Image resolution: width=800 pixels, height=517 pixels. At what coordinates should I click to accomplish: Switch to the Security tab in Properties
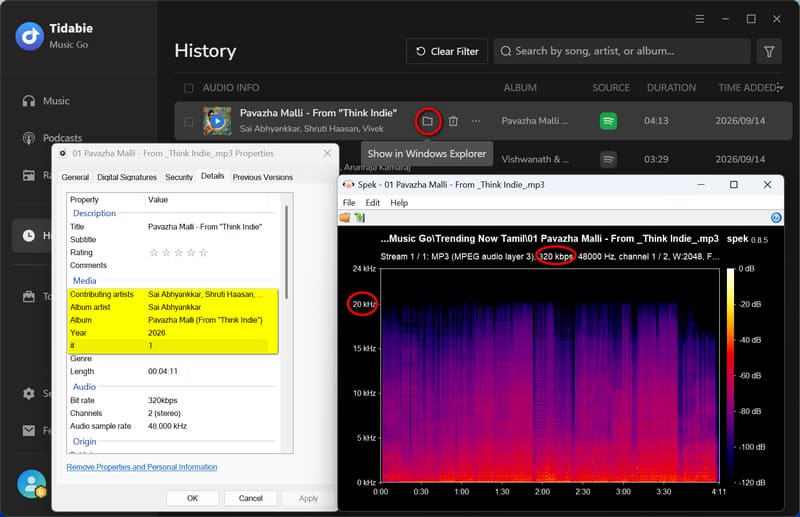click(x=179, y=177)
